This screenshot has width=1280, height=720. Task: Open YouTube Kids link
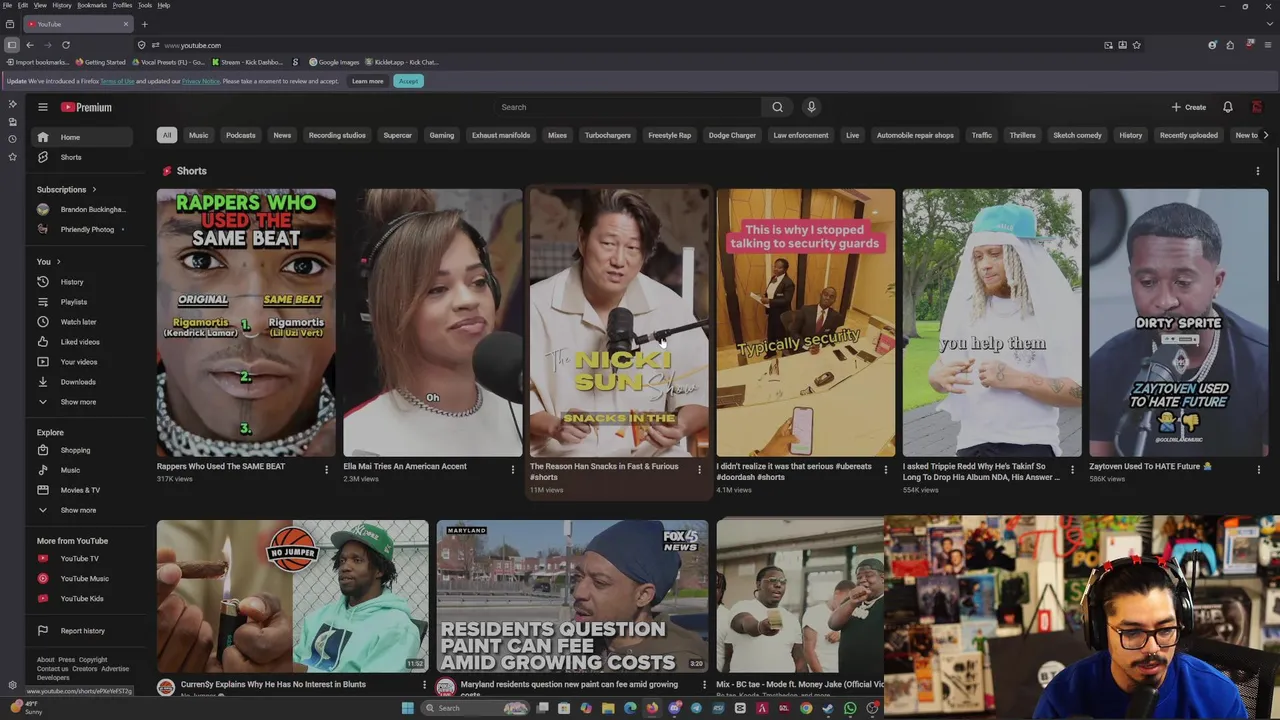coord(83,599)
